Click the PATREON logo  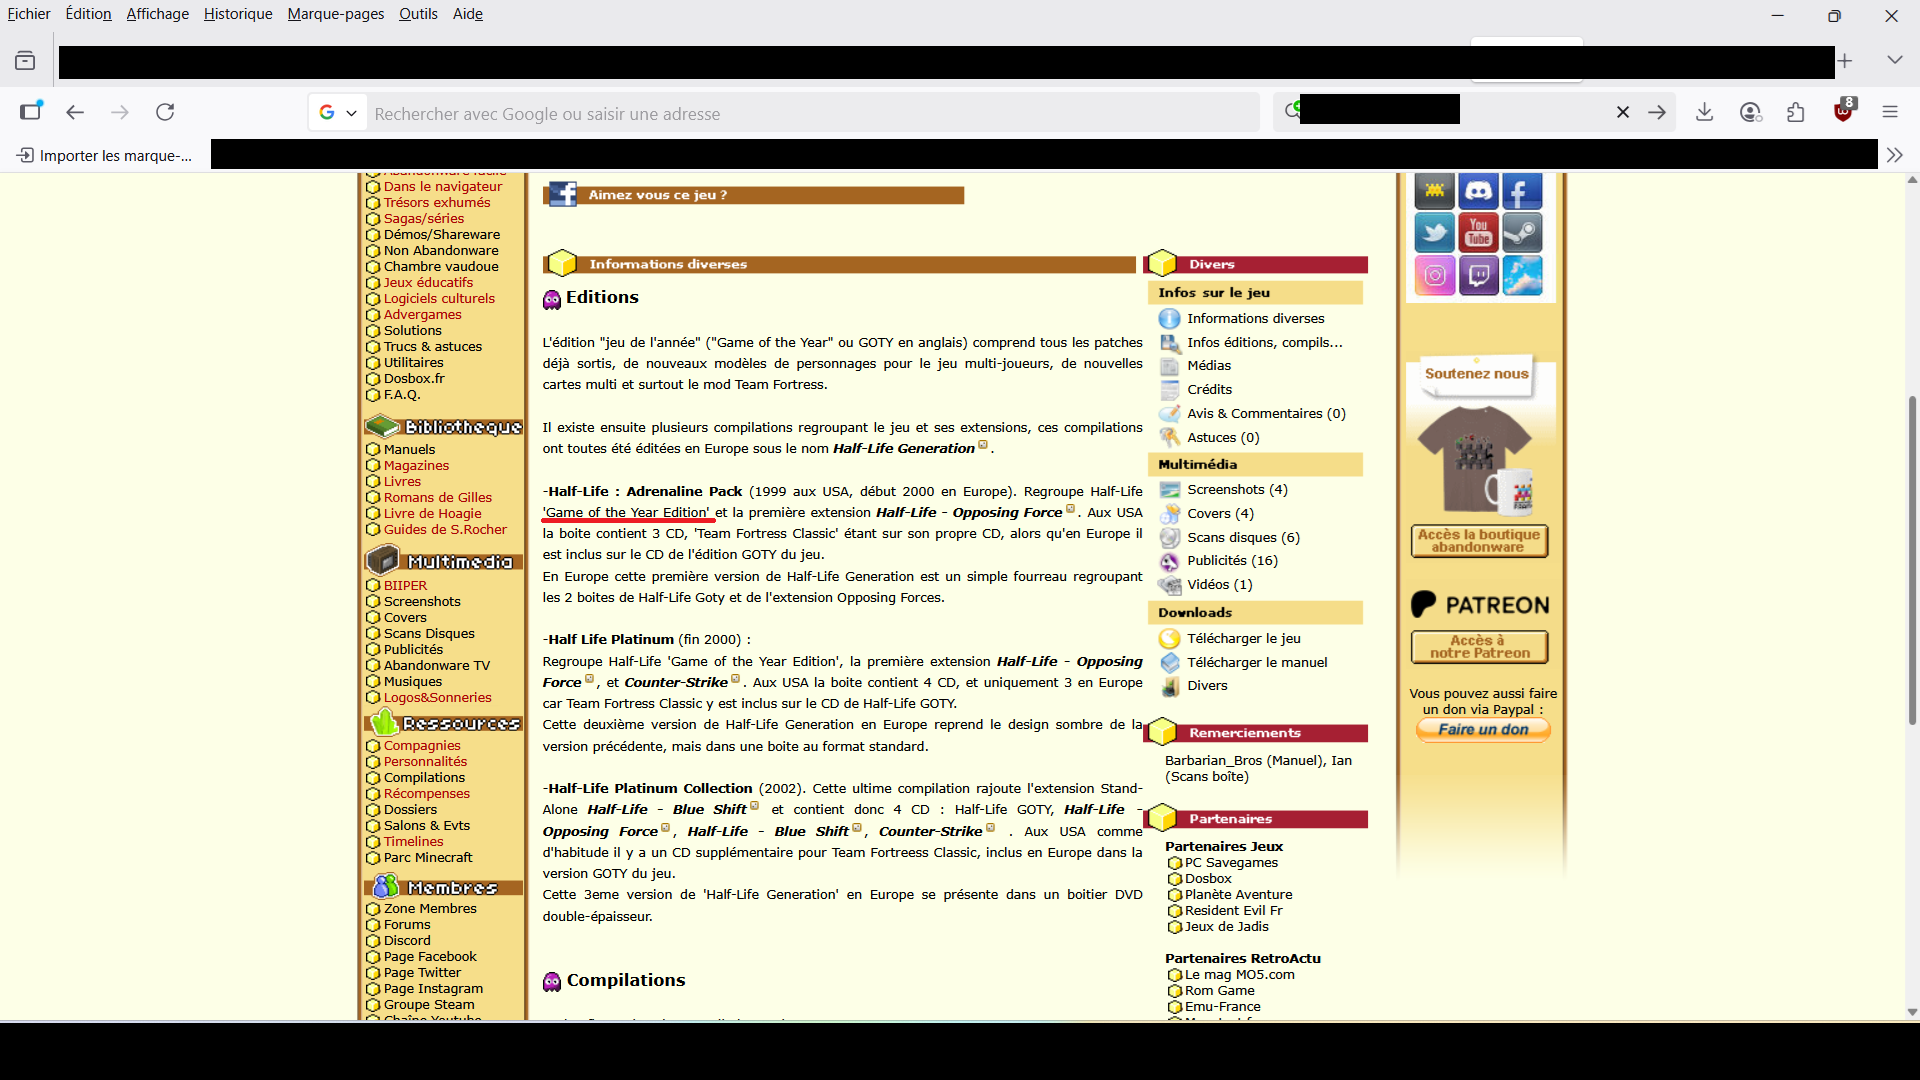[1480, 604]
